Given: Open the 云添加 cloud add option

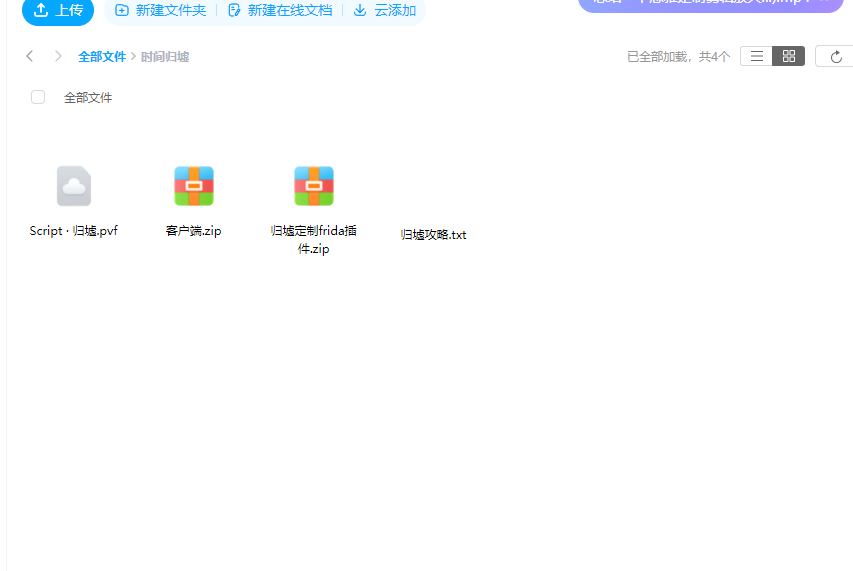Looking at the screenshot, I should (x=385, y=10).
